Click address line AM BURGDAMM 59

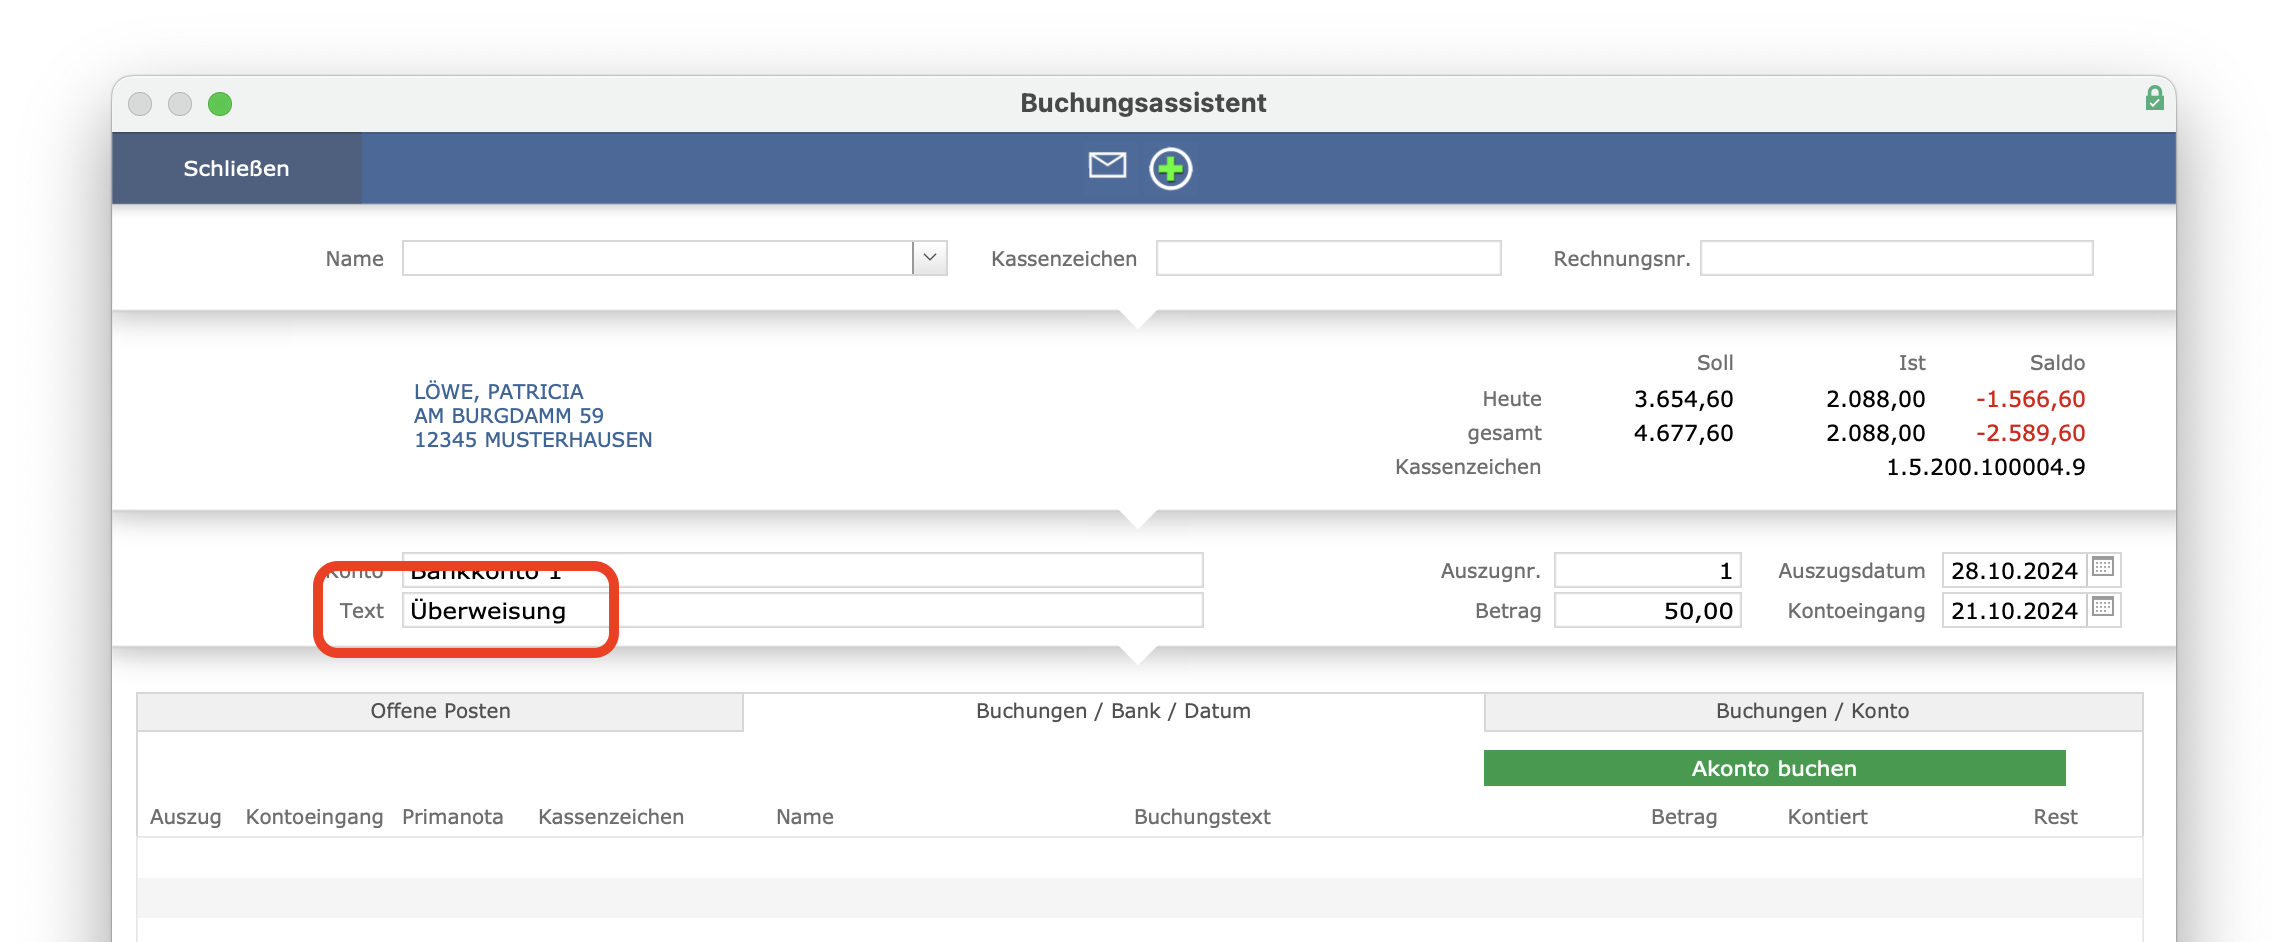tap(509, 415)
